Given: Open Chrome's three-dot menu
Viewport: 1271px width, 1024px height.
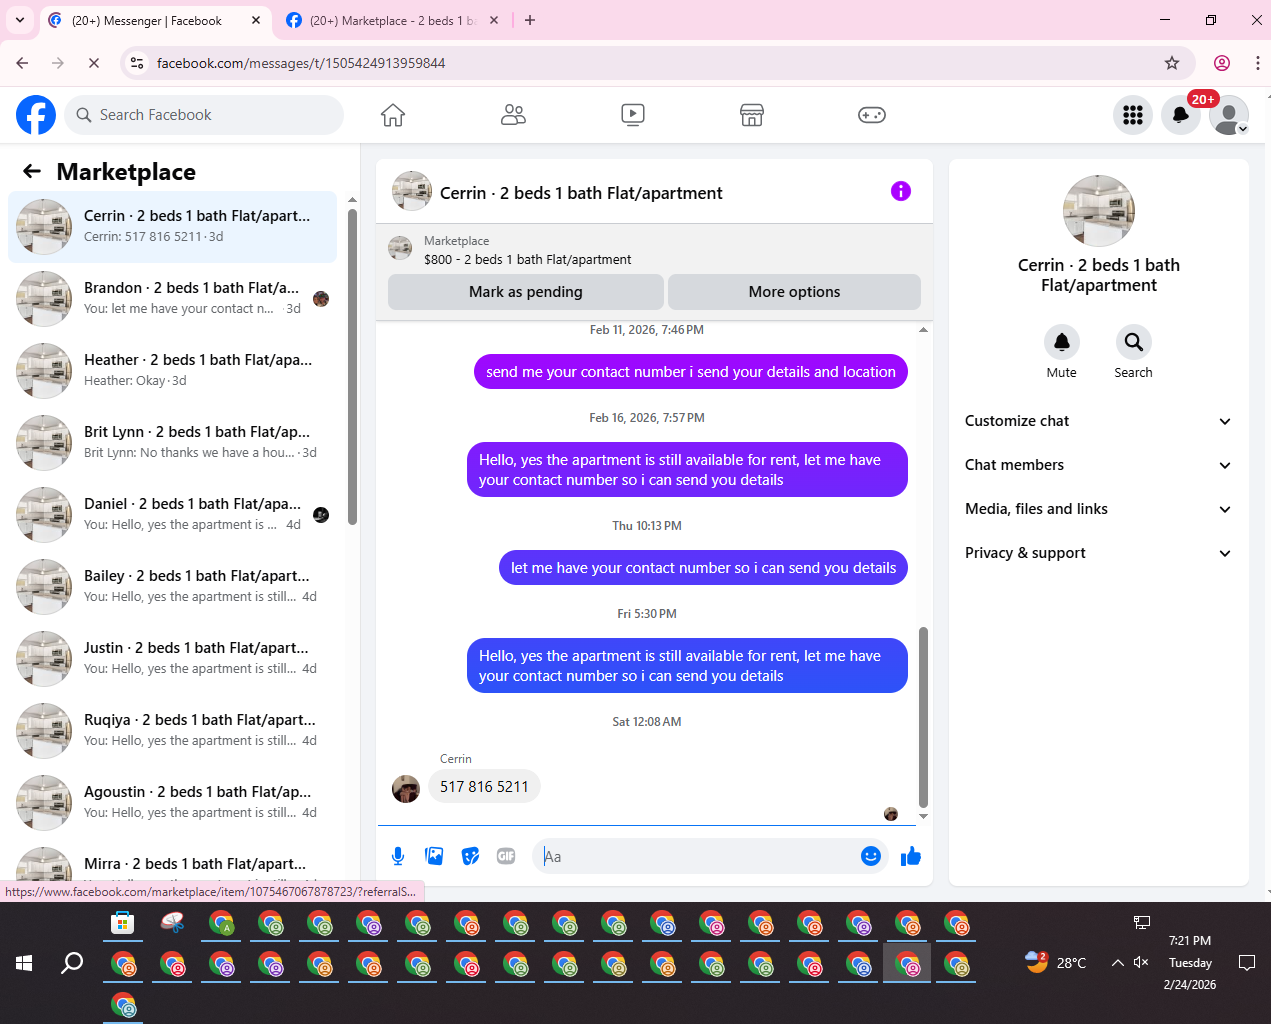Looking at the screenshot, I should click(x=1257, y=63).
